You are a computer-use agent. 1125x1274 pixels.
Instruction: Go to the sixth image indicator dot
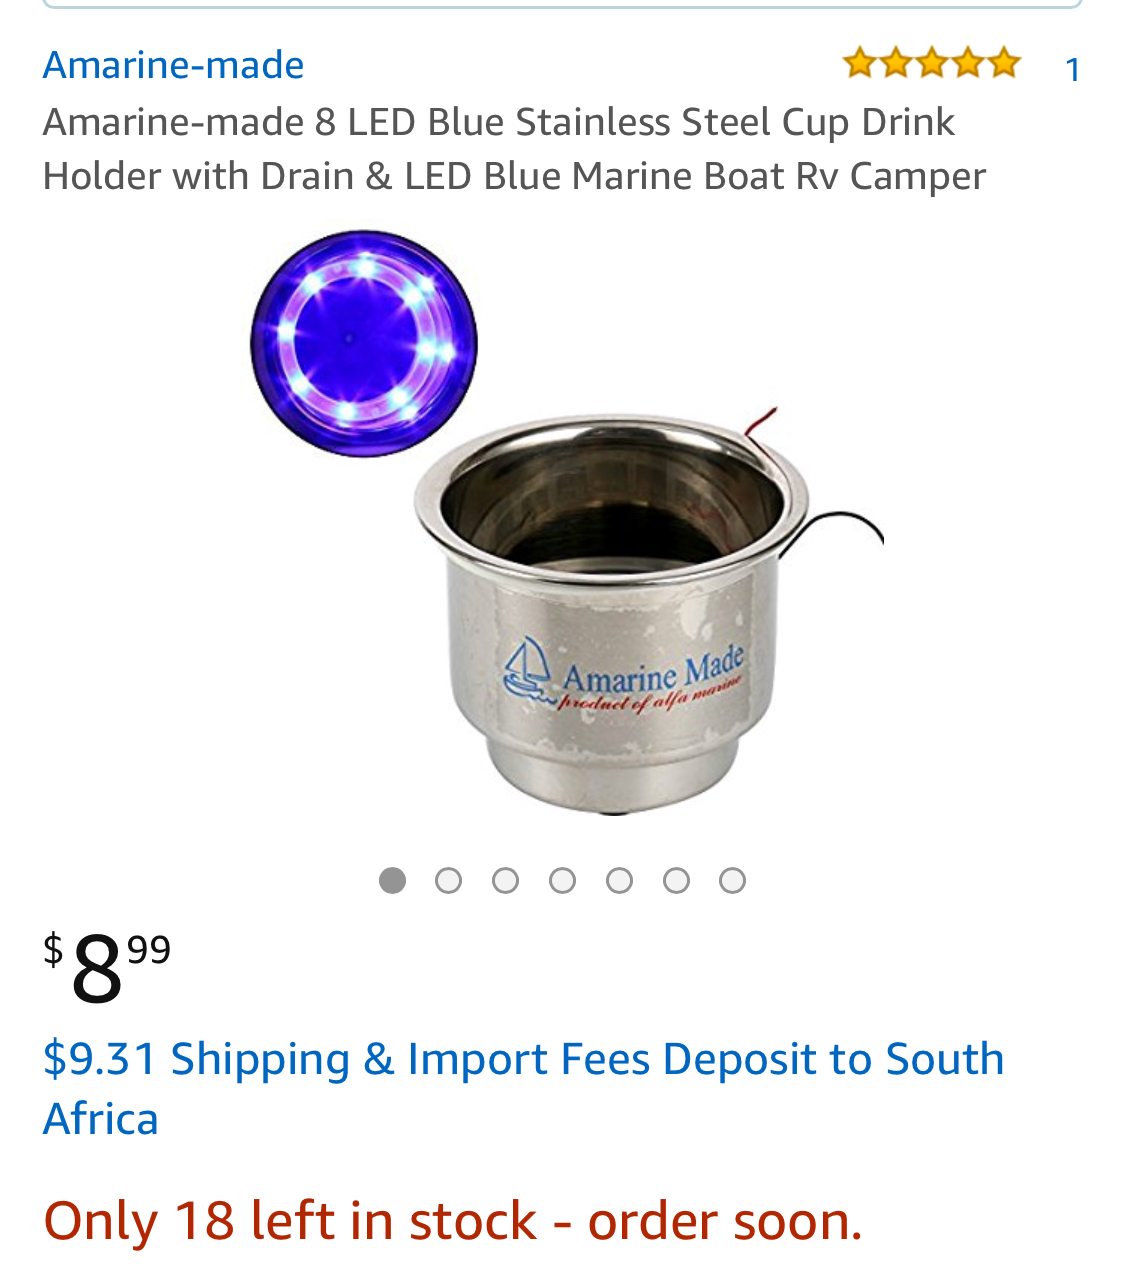point(677,880)
